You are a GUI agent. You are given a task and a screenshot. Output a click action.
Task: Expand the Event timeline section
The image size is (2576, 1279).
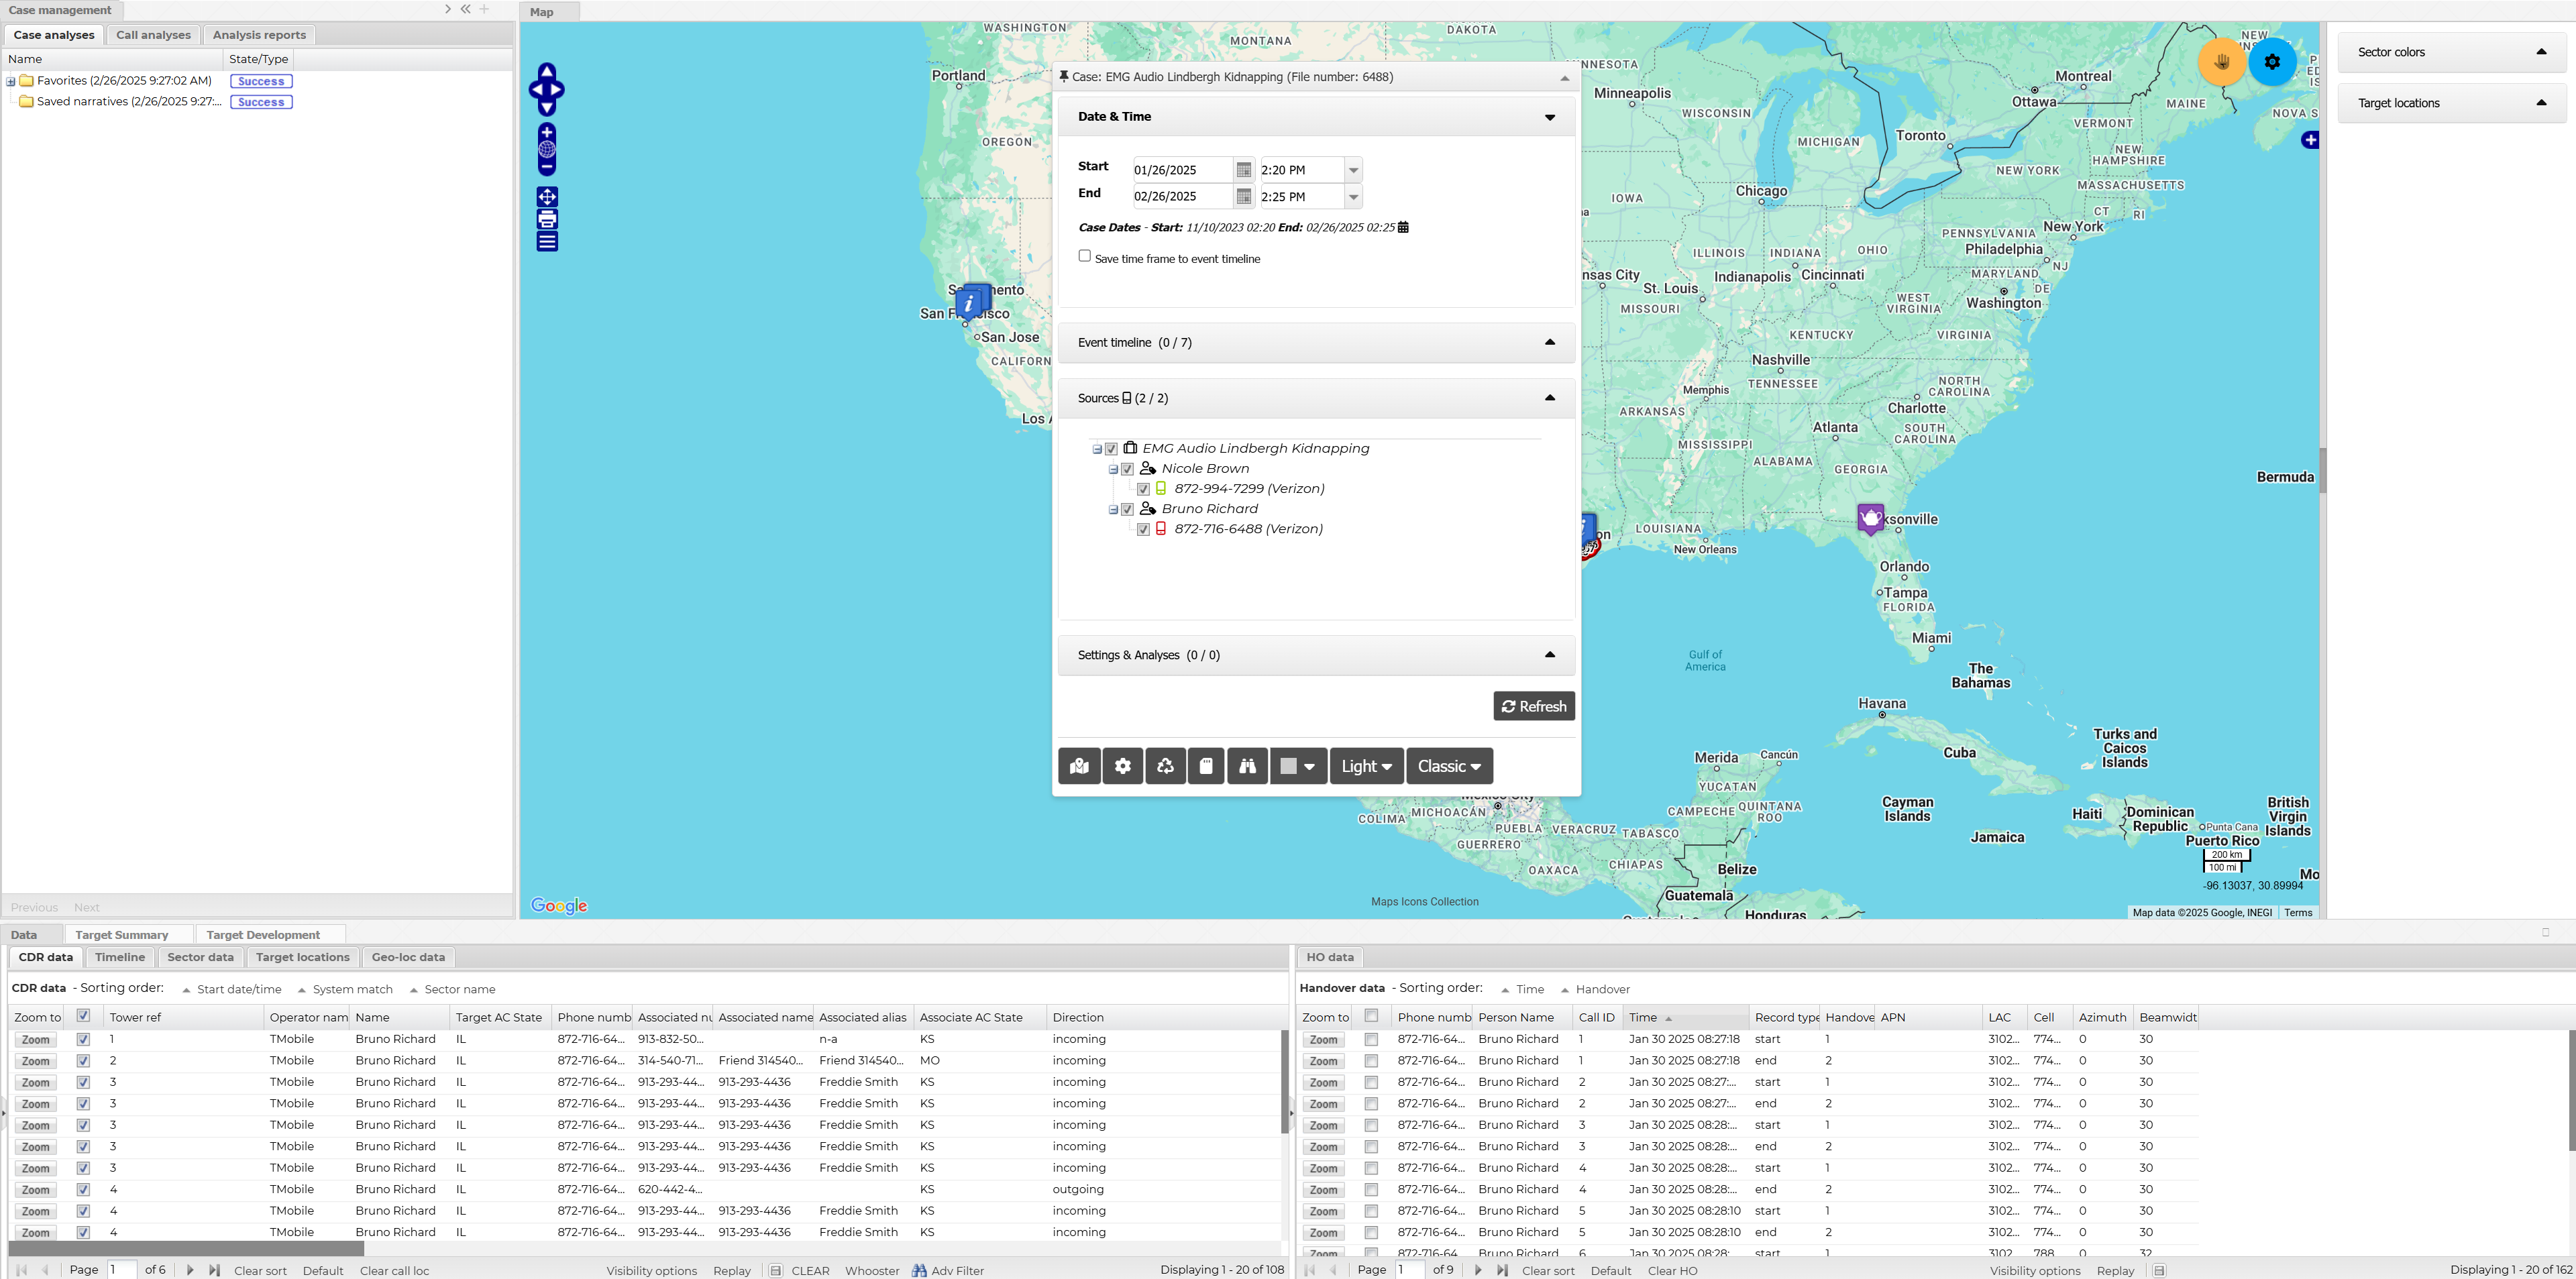tap(1550, 342)
